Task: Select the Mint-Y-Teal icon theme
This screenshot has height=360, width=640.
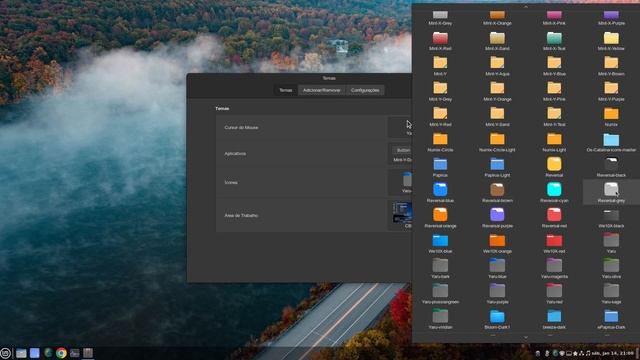Action: [x=554, y=117]
